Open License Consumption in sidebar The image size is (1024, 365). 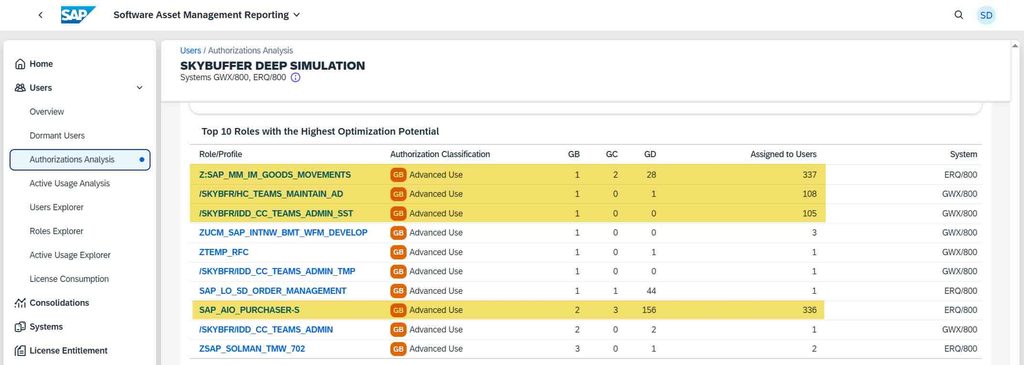coord(69,279)
